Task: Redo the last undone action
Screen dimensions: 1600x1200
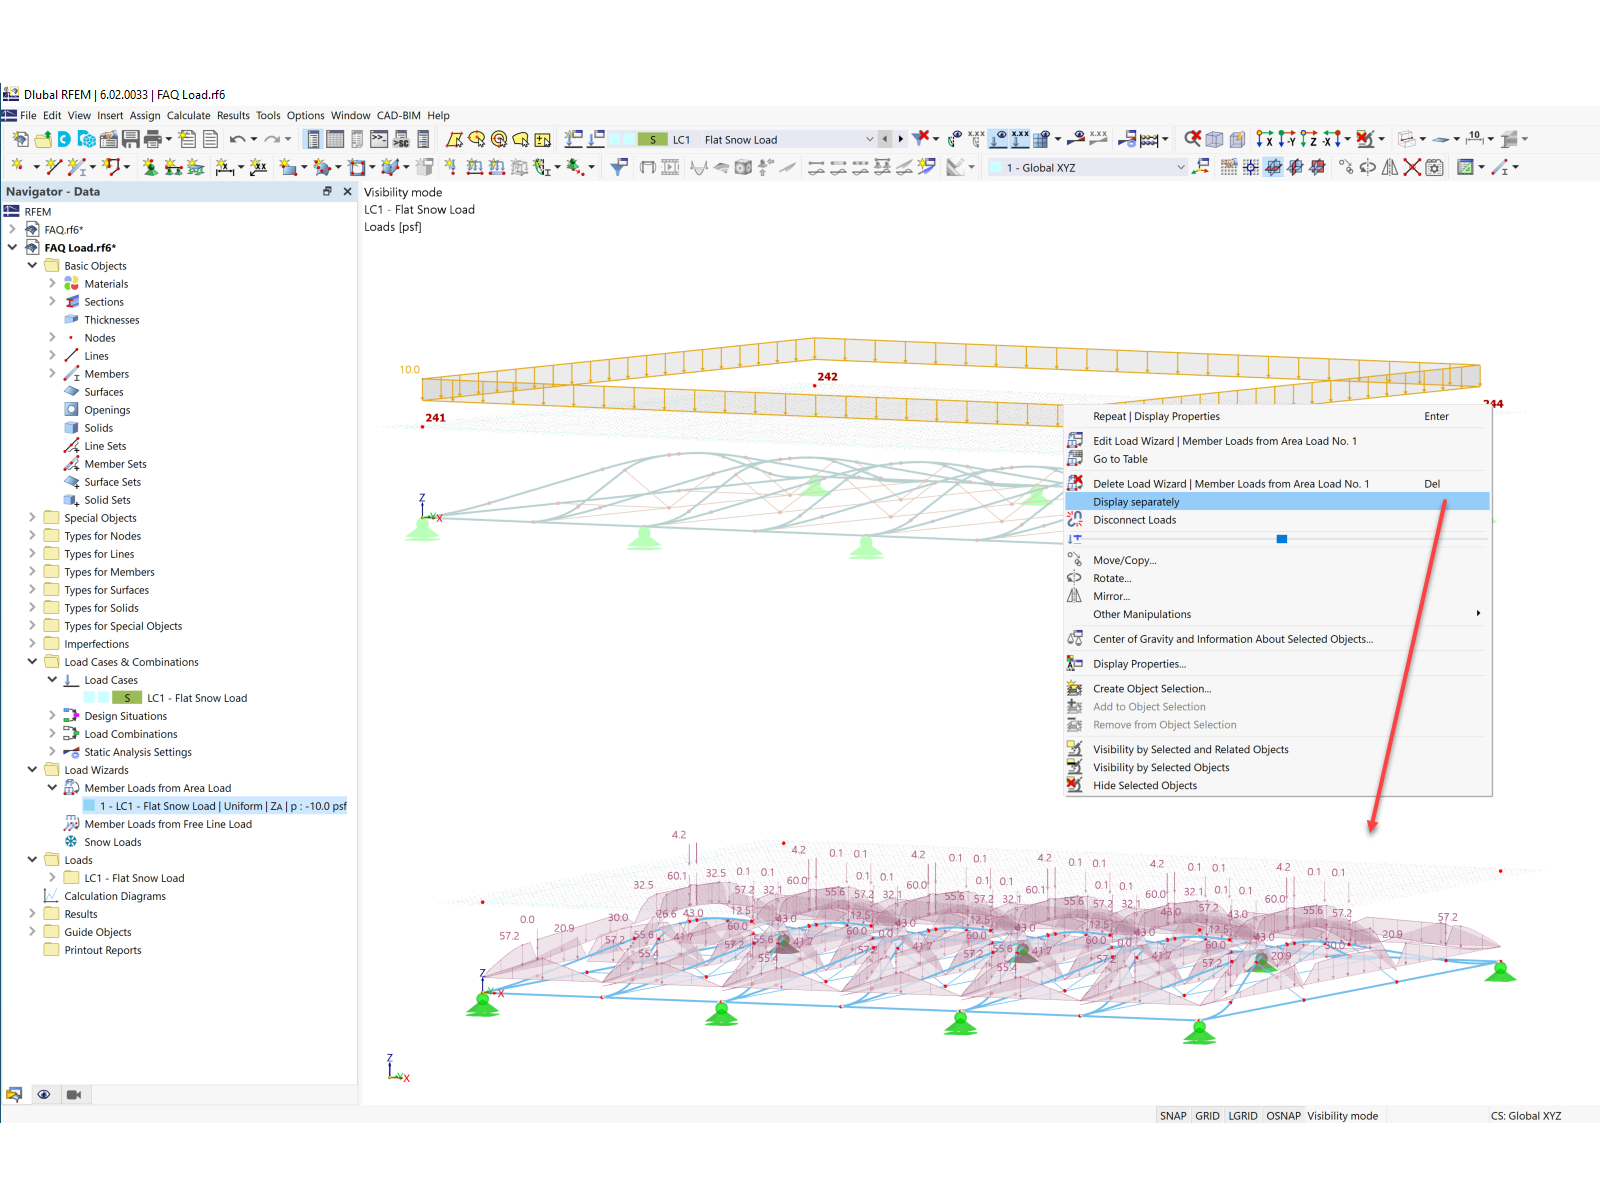Action: [274, 139]
